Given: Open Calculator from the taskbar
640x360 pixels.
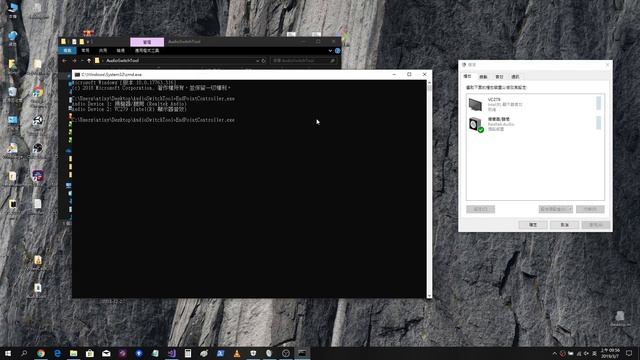Looking at the screenshot, I should (x=188, y=353).
